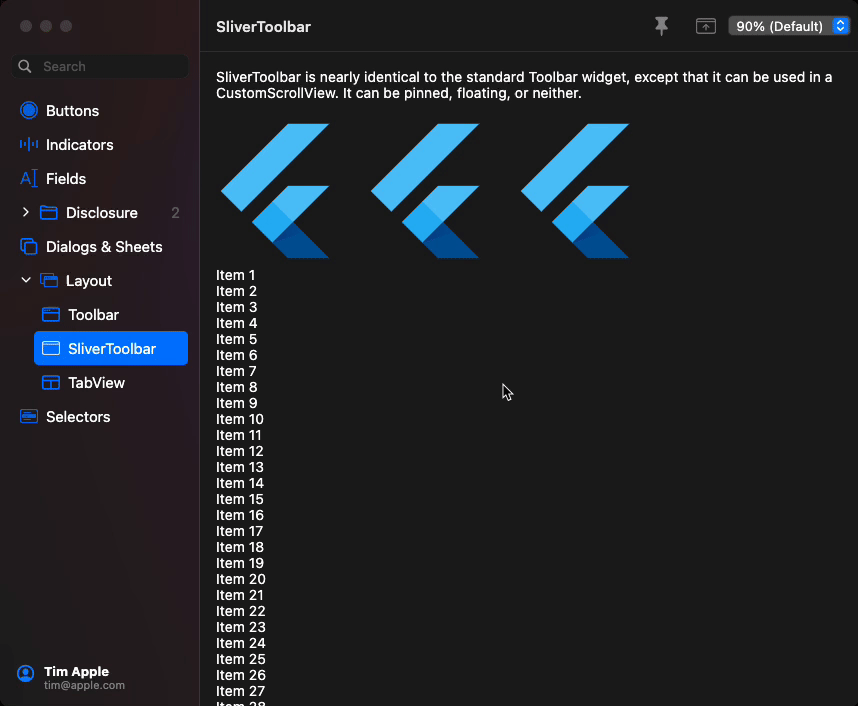The height and width of the screenshot is (706, 858).
Task: Click the tim@apple.com email text
Action: tap(84, 685)
